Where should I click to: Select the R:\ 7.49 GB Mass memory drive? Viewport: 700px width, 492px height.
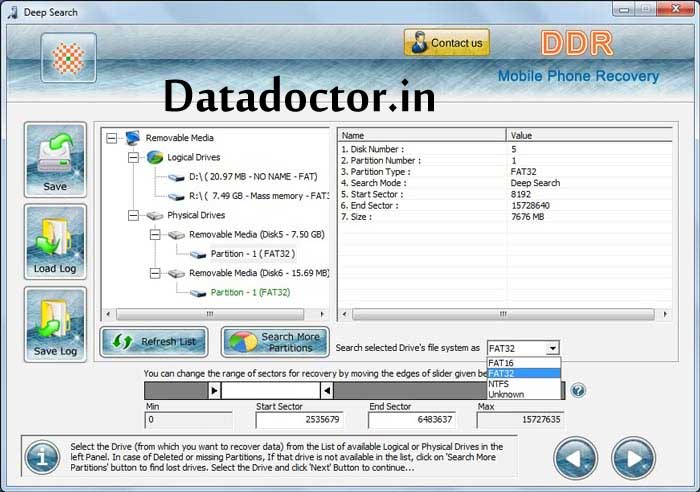click(259, 196)
